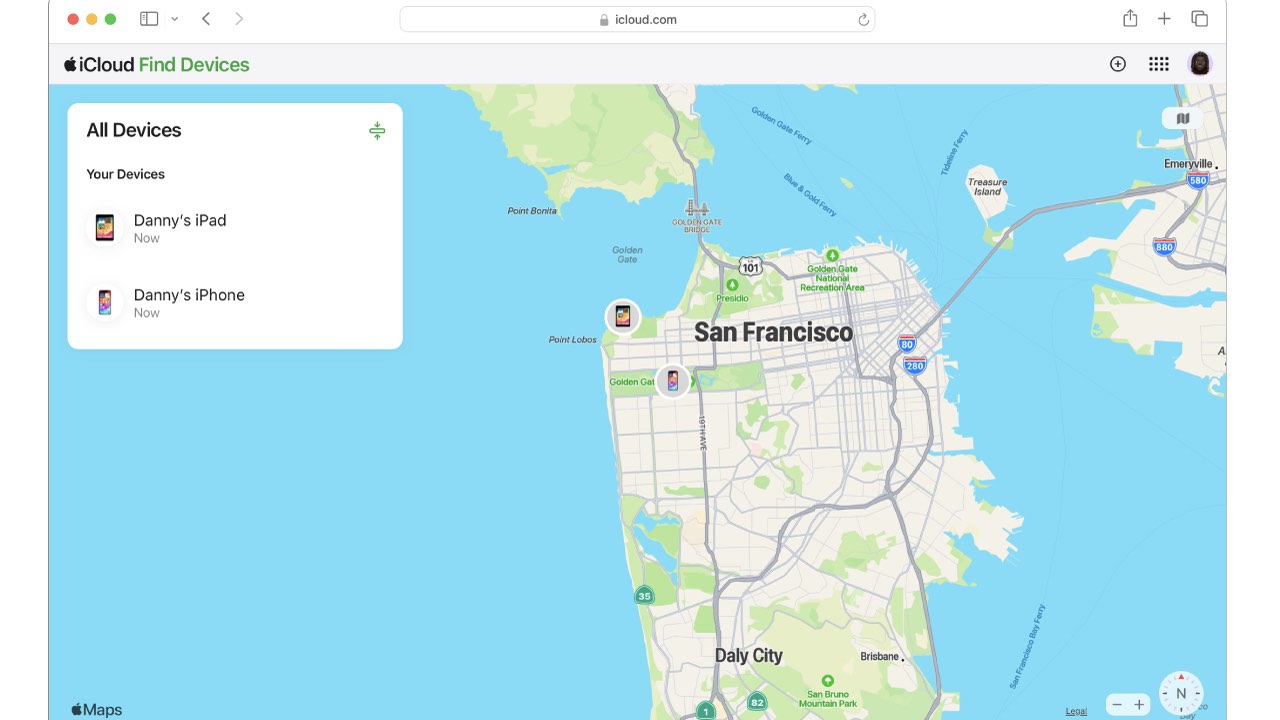Collapse the All Devices panel

point(377,131)
